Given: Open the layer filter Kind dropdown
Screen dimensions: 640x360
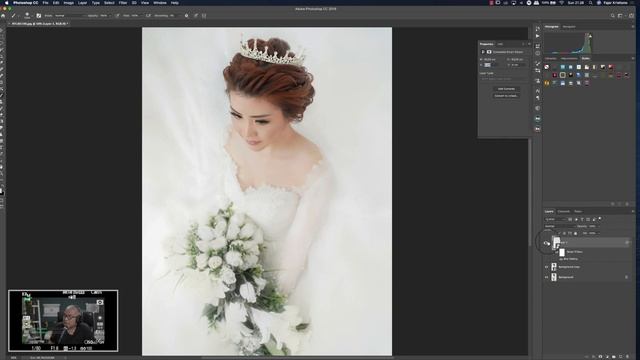Looking at the screenshot, I should pyautogui.click(x=556, y=219).
